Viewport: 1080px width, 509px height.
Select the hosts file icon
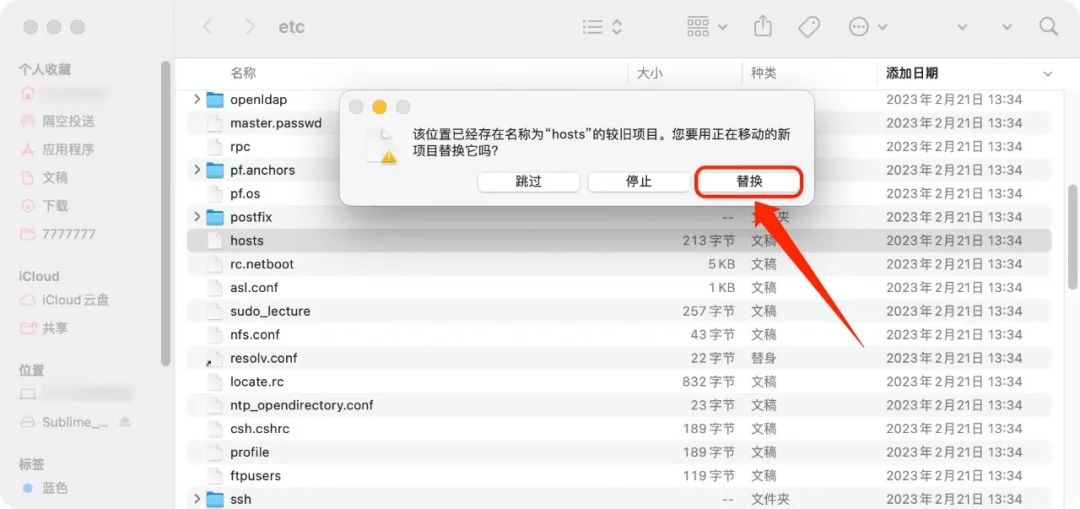click(216, 240)
